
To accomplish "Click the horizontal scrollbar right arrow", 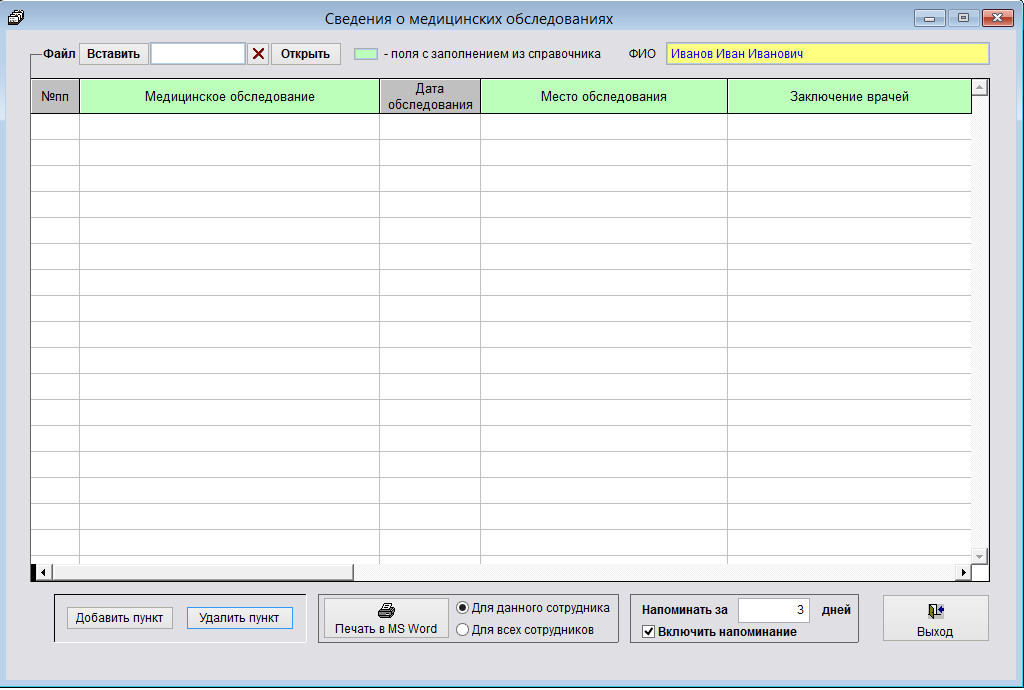I will click(963, 572).
